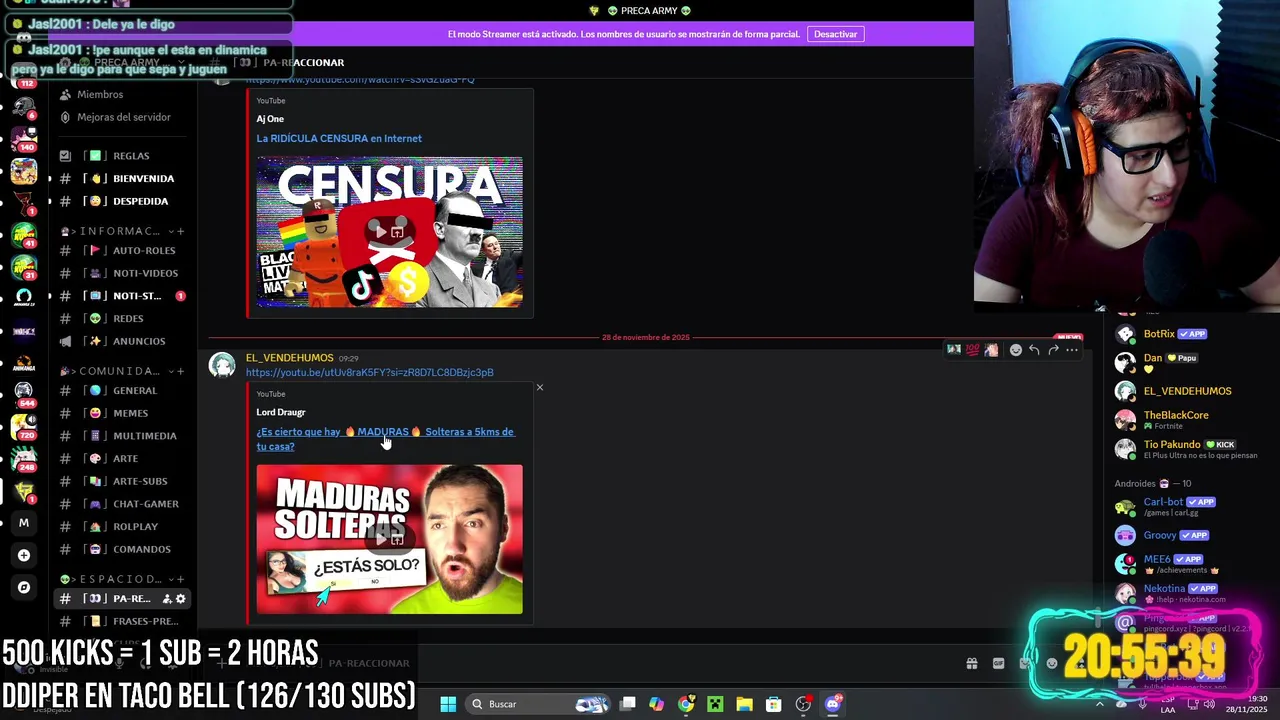Click the Aj One author name
Image resolution: width=1280 pixels, height=720 pixels.
tap(270, 119)
